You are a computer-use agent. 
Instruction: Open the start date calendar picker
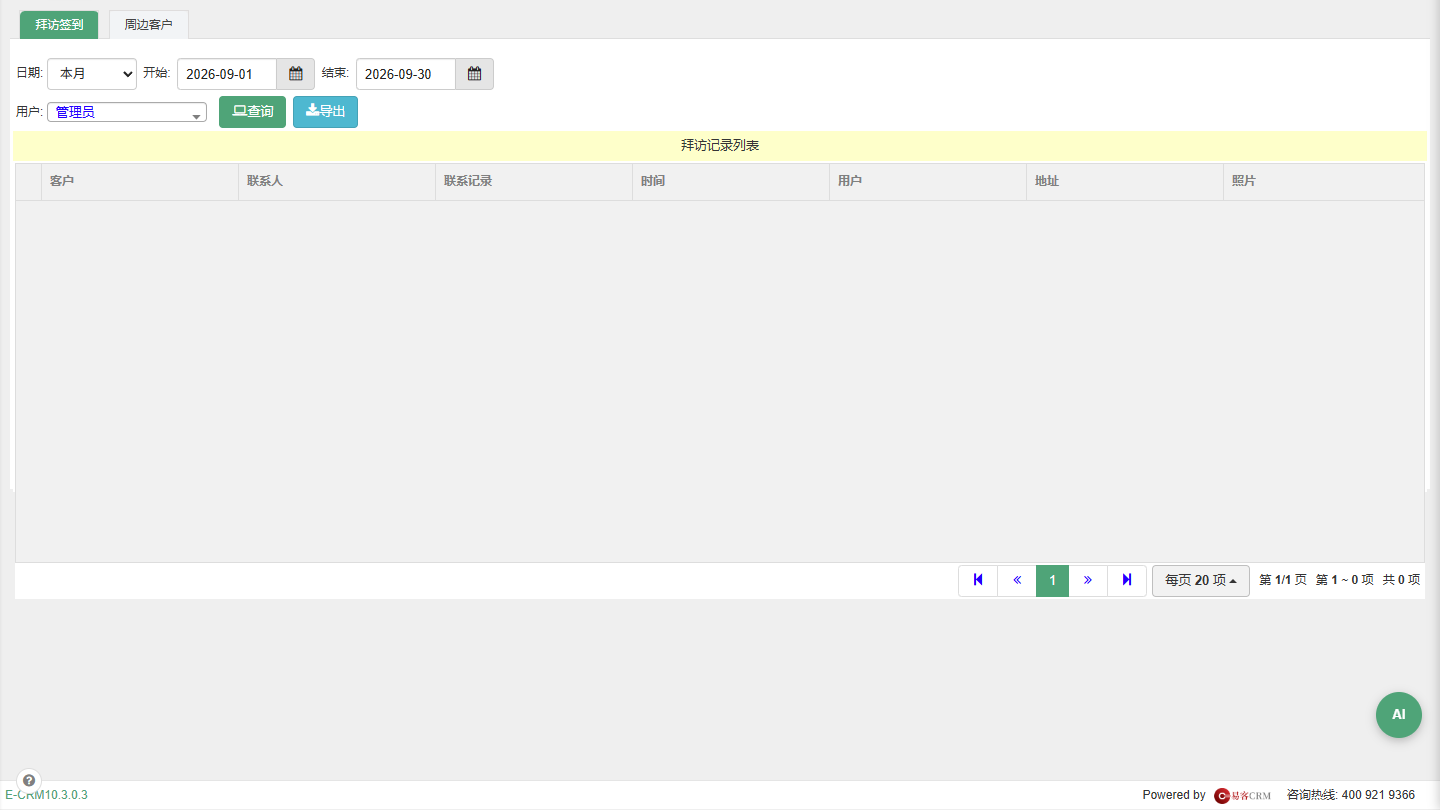click(x=295, y=74)
